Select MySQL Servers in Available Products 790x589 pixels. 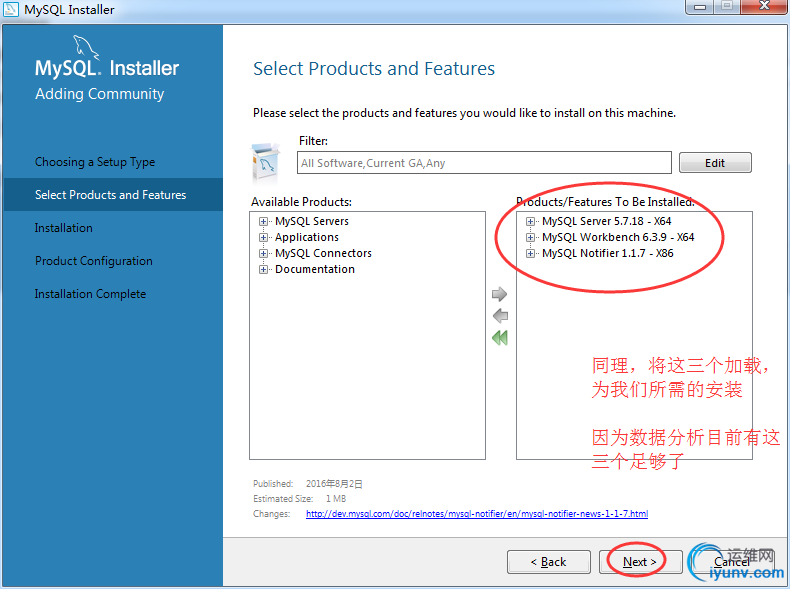pos(311,221)
